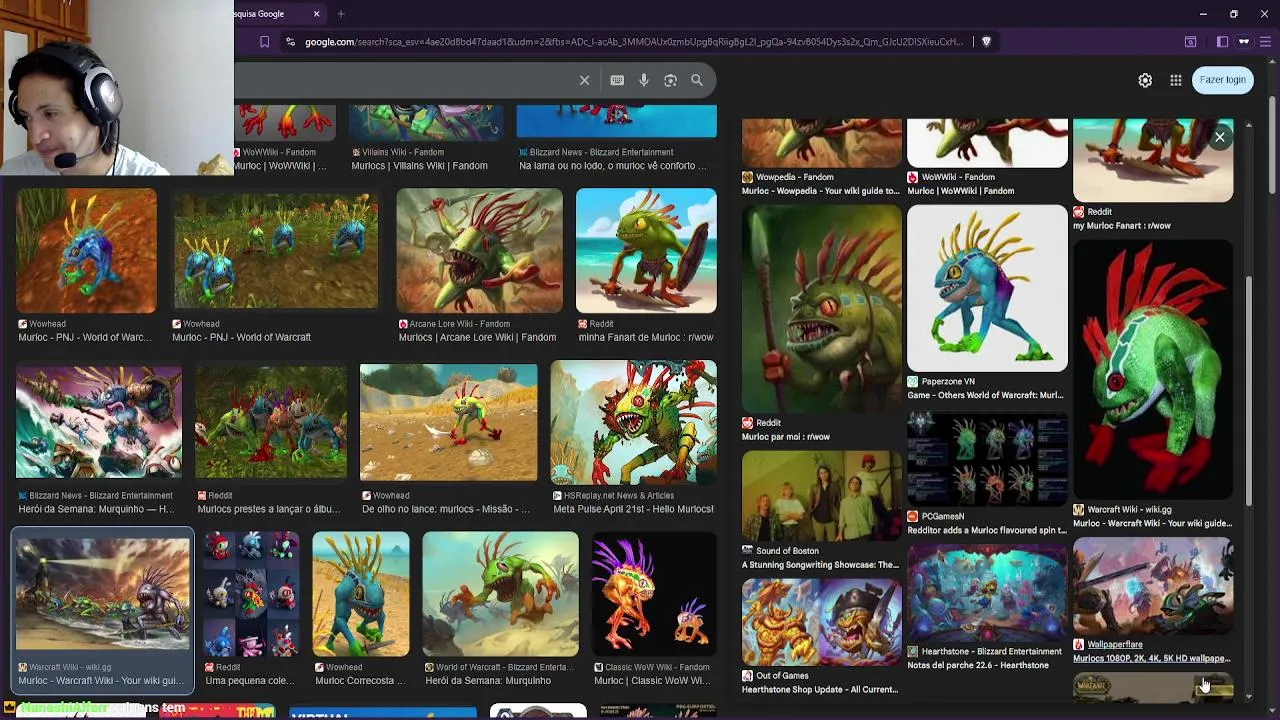This screenshot has height=720, width=1280.
Task: Open side panel green murloc plush image
Action: [1153, 369]
